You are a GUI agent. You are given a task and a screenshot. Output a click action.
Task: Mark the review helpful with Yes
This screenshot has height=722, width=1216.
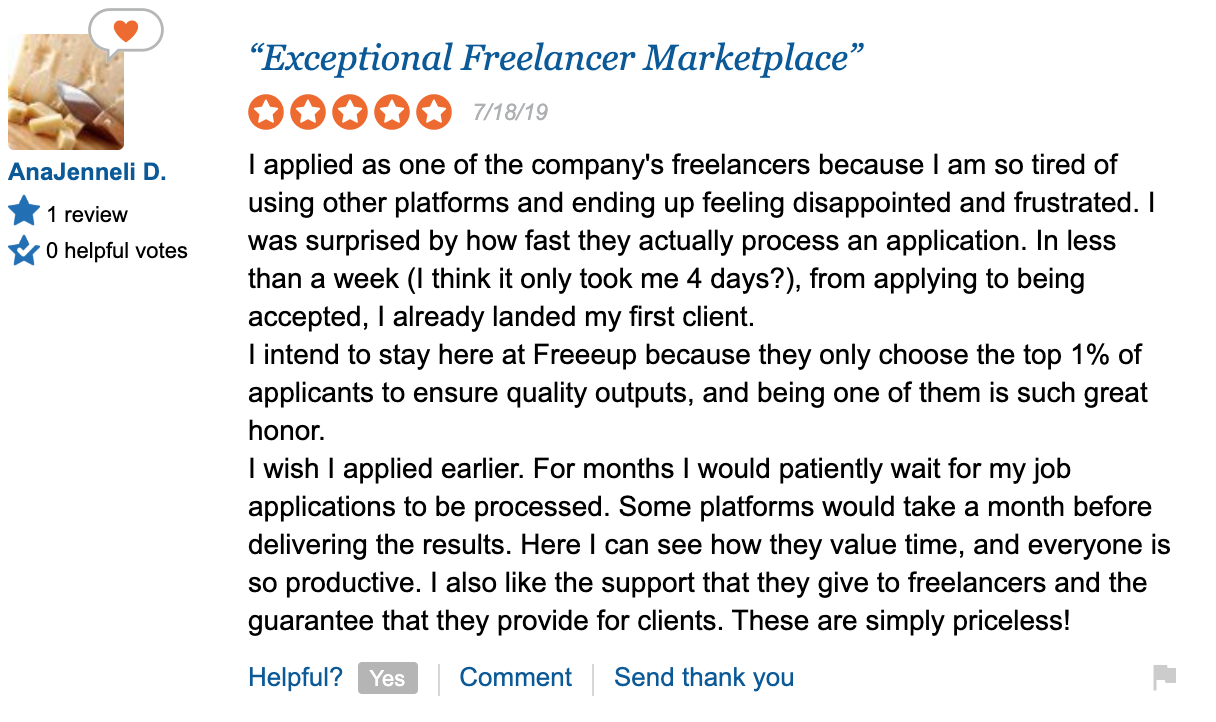(388, 678)
